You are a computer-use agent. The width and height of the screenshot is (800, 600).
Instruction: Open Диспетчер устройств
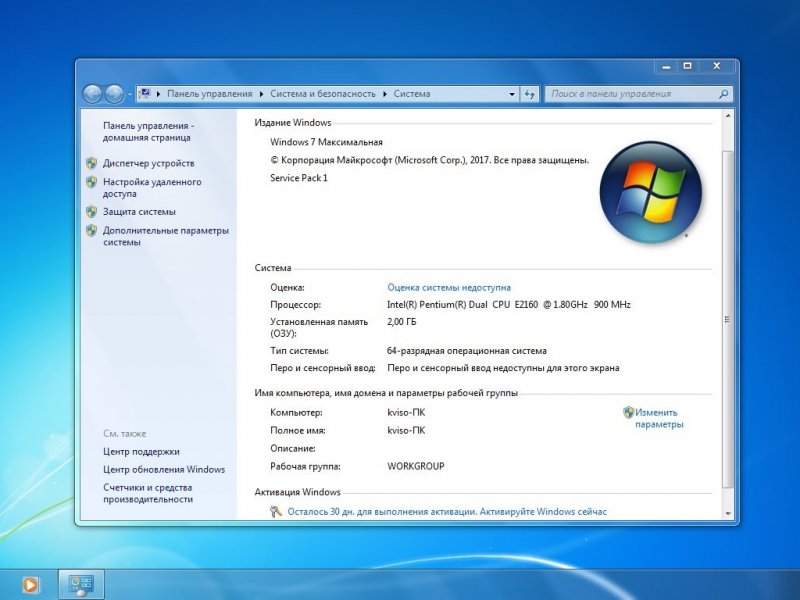tap(148, 163)
